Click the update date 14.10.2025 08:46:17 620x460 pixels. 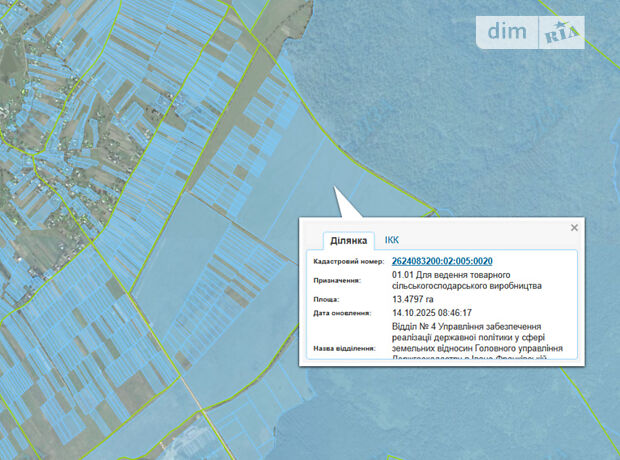click(x=432, y=313)
